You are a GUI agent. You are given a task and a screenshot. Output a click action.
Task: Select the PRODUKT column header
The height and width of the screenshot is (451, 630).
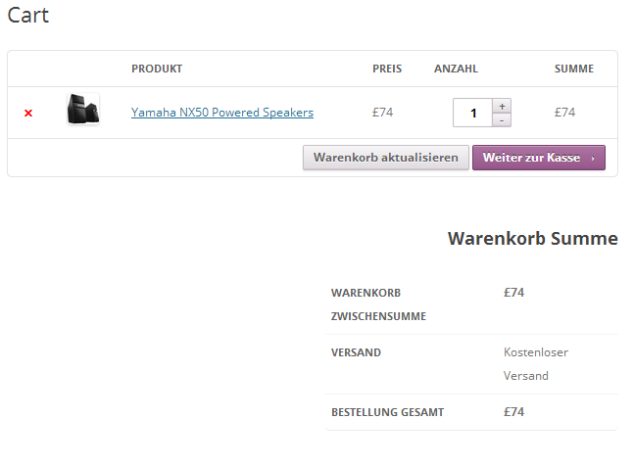pos(157,69)
